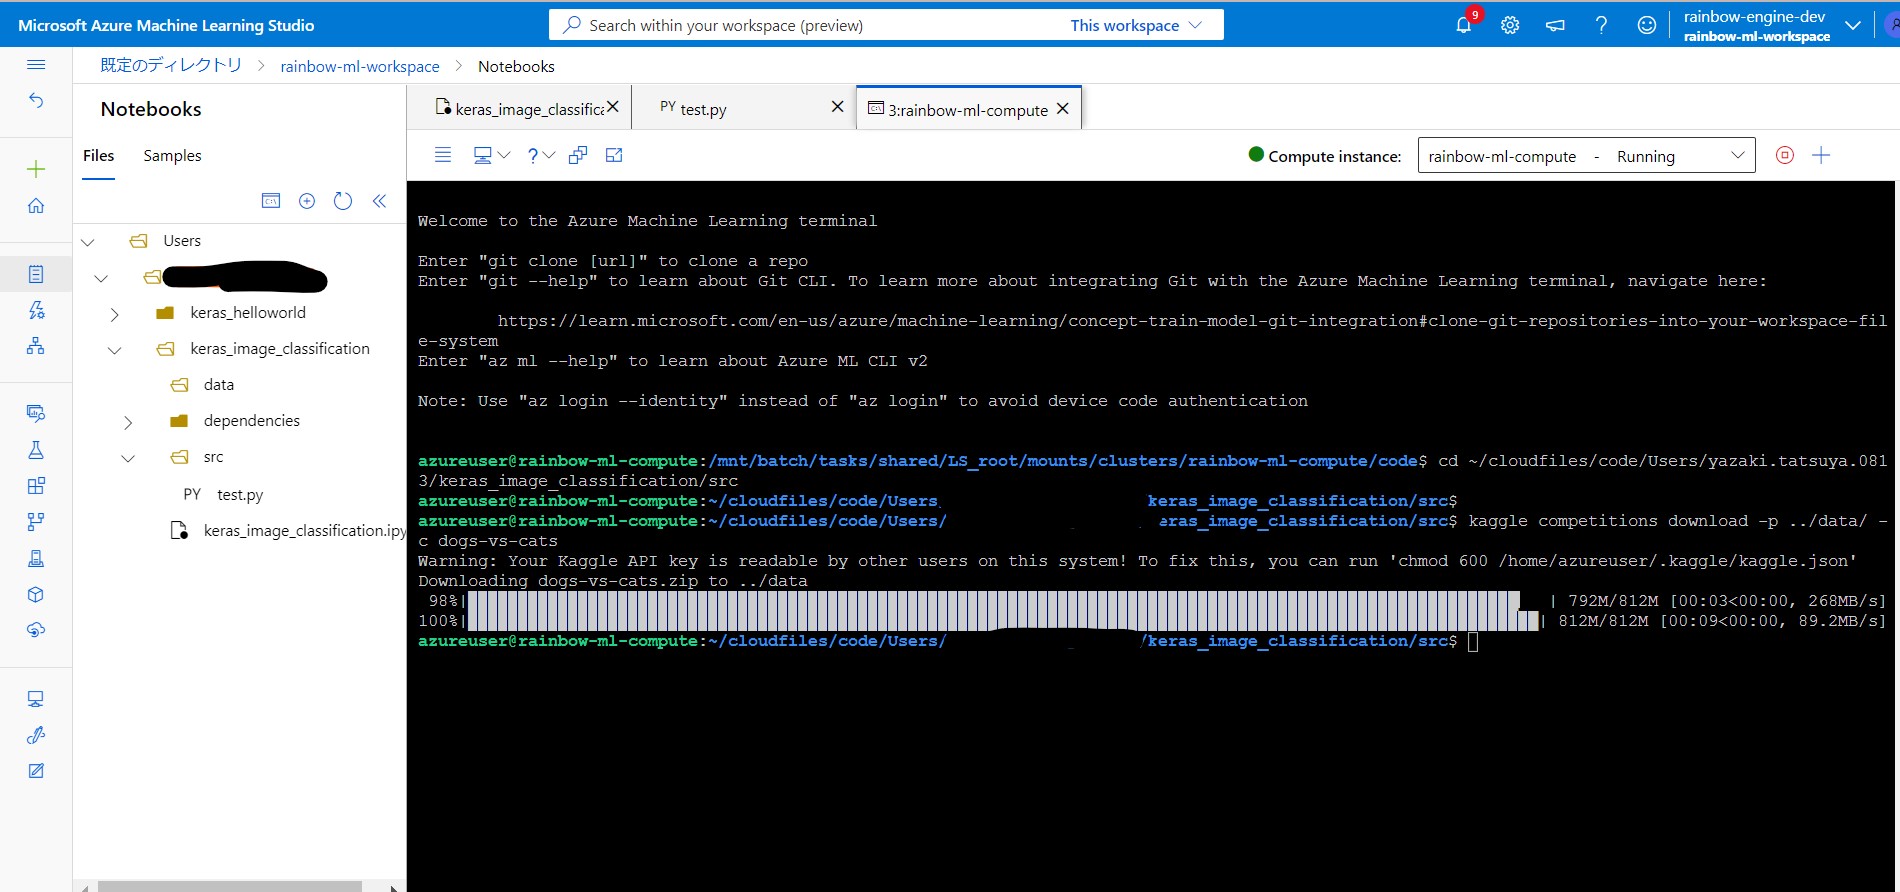Select the data folder in tree
The height and width of the screenshot is (892, 1900).
218,385
